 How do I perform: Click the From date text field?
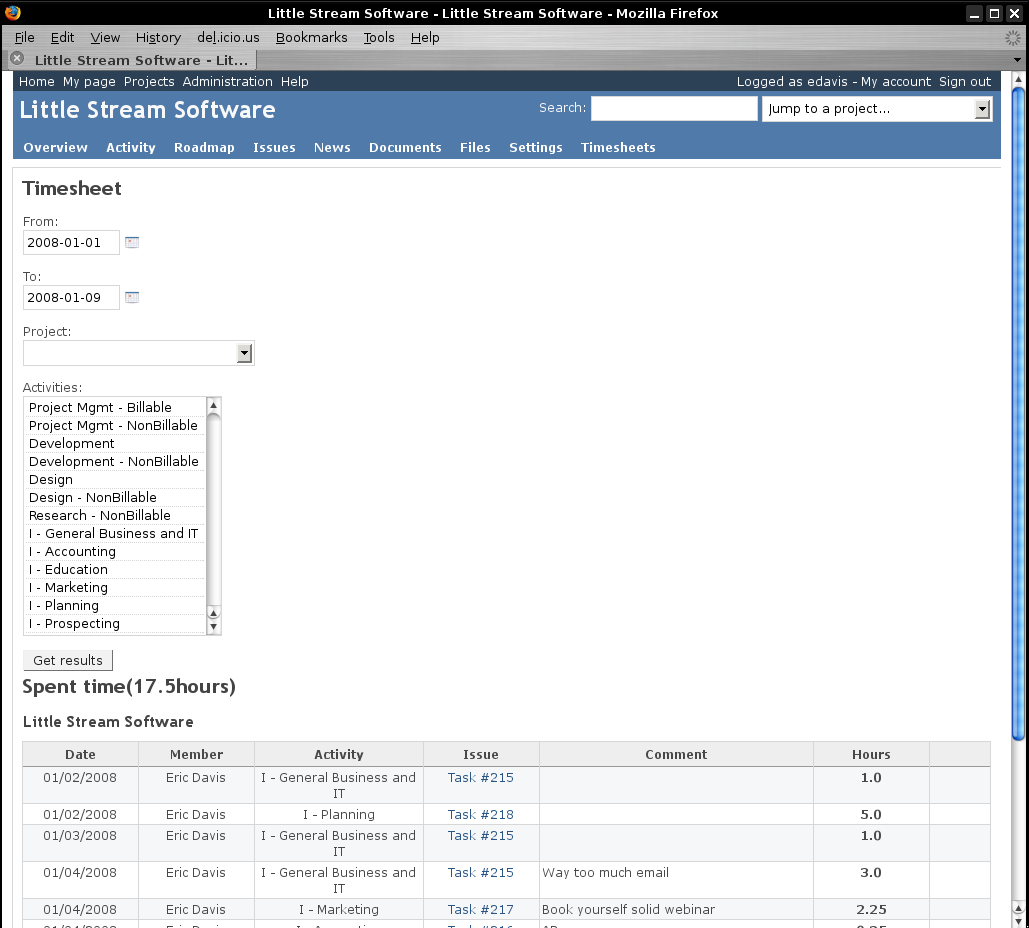coord(70,242)
